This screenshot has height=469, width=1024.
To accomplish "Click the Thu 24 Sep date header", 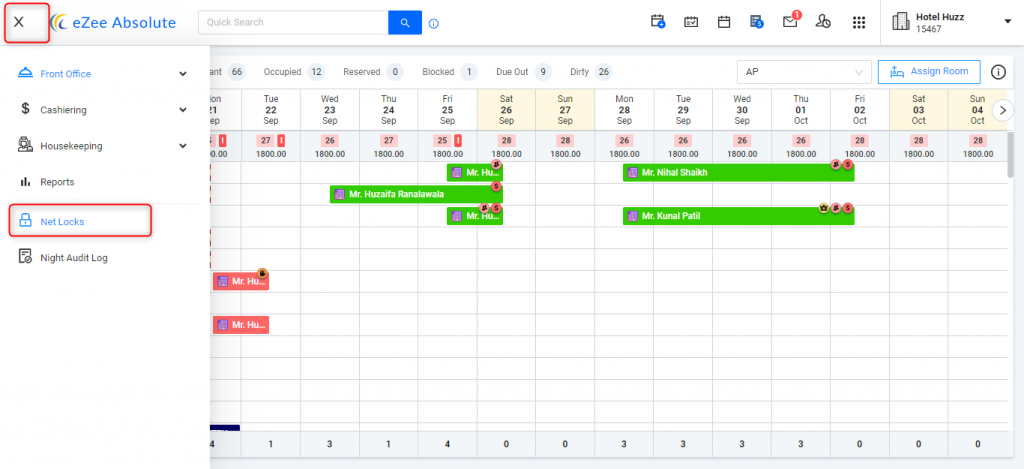I will coord(389,110).
